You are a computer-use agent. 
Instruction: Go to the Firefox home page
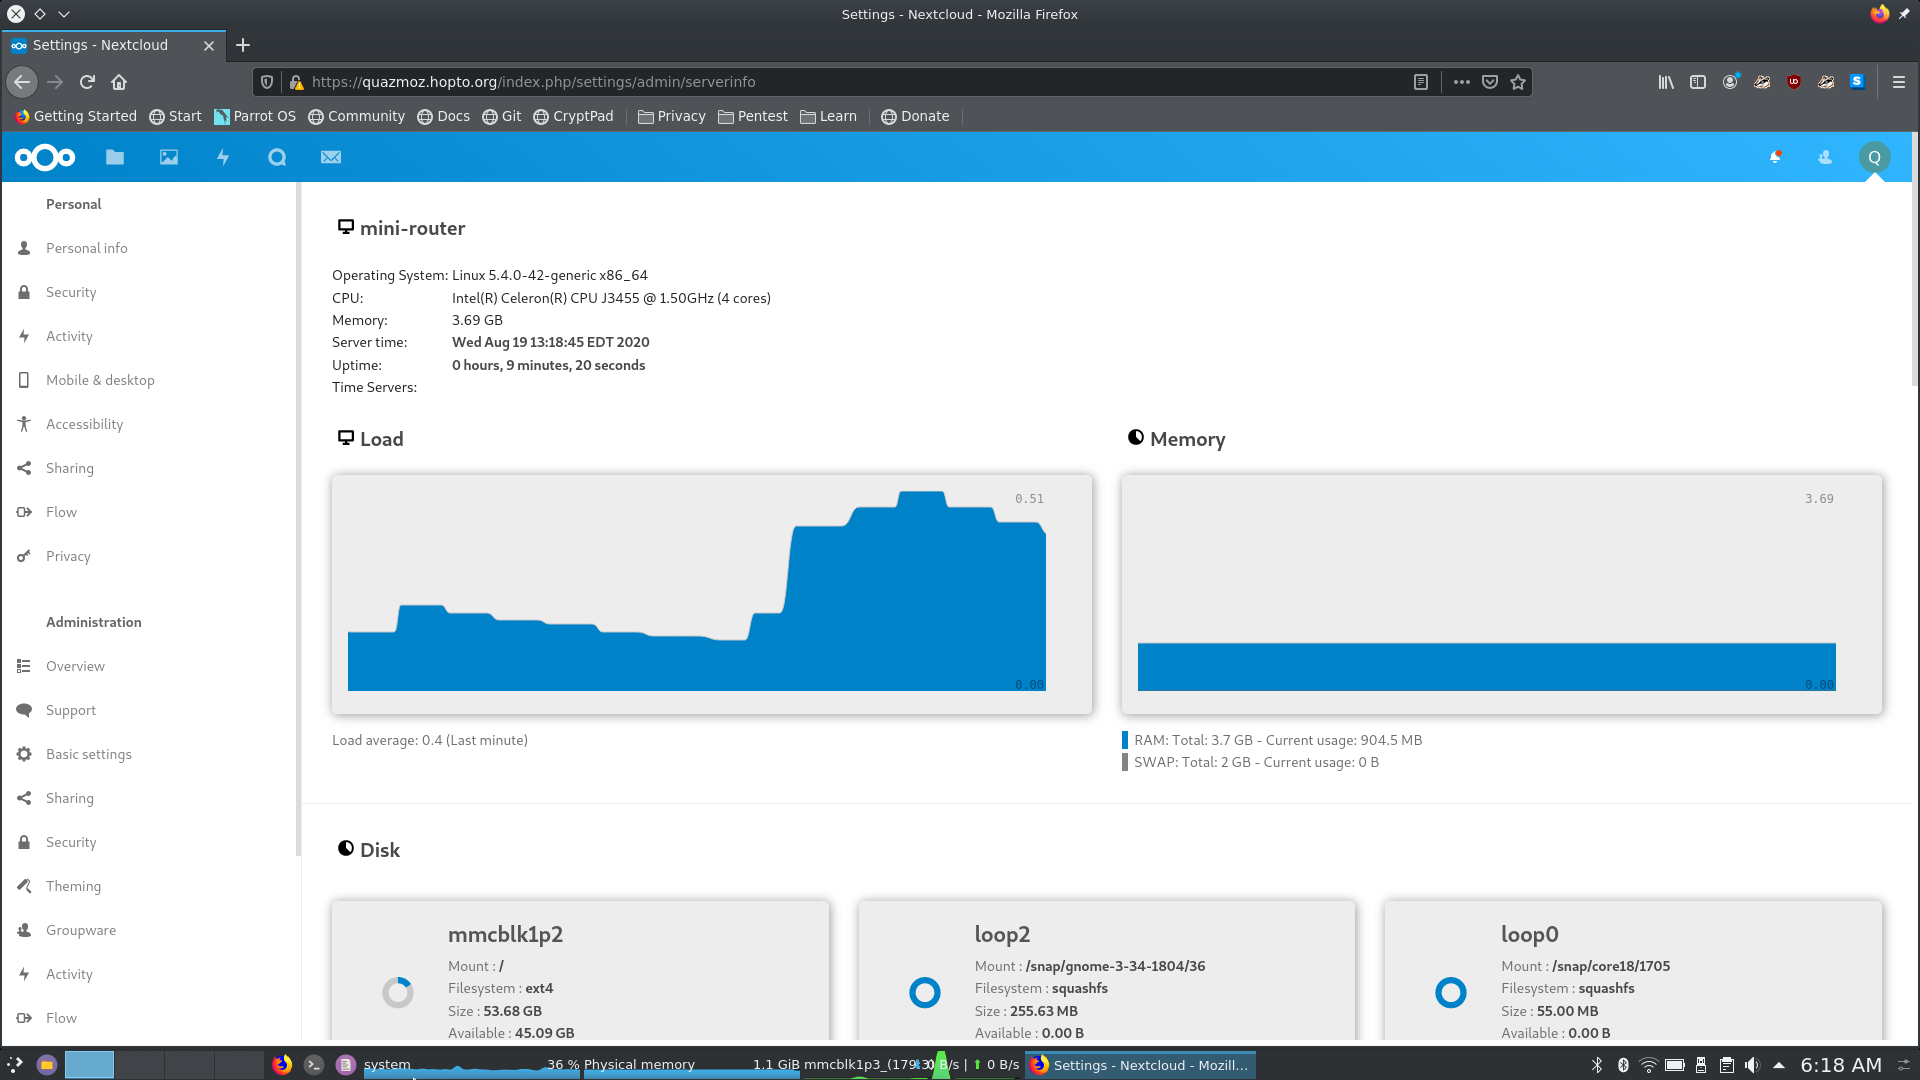(119, 82)
